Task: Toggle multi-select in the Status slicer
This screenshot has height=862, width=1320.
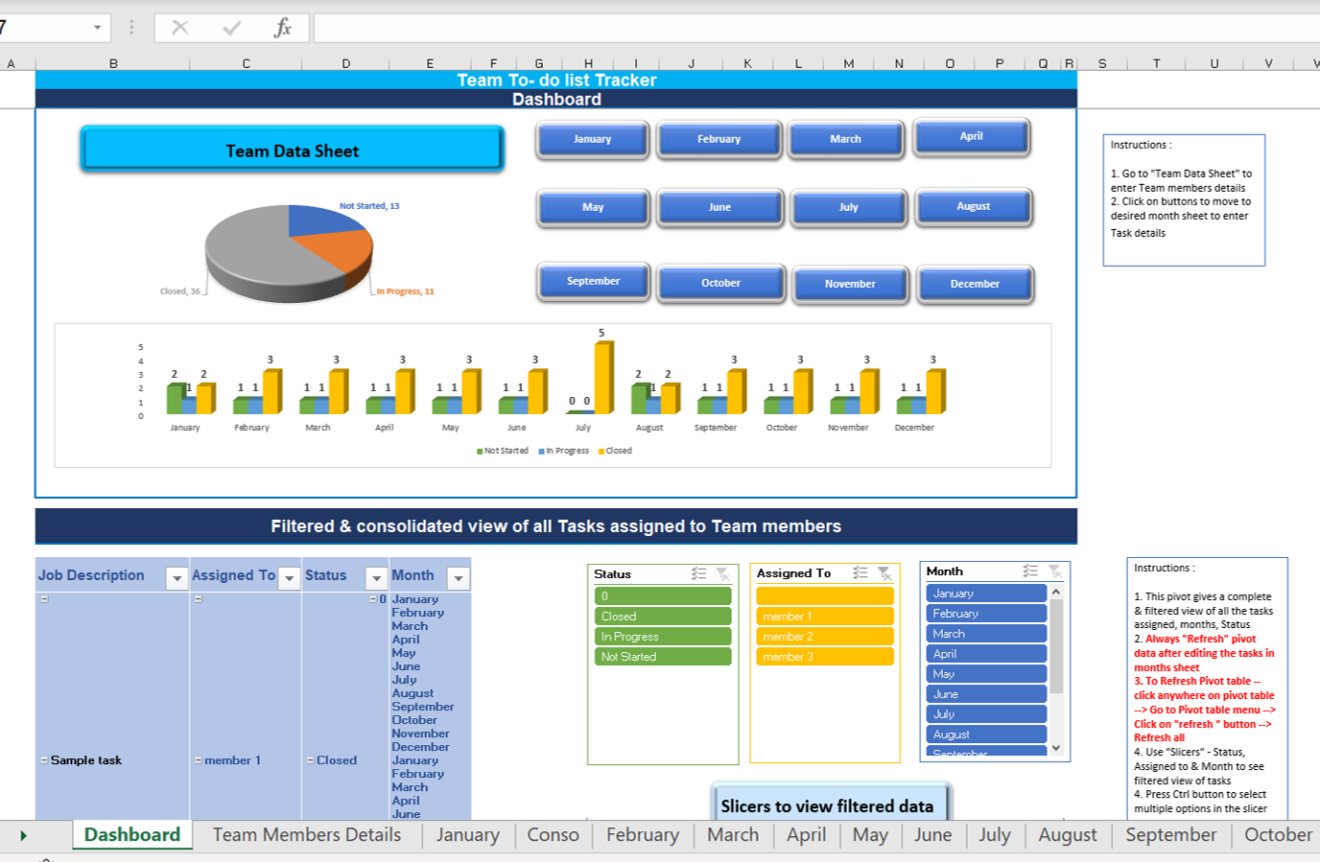Action: (x=698, y=574)
